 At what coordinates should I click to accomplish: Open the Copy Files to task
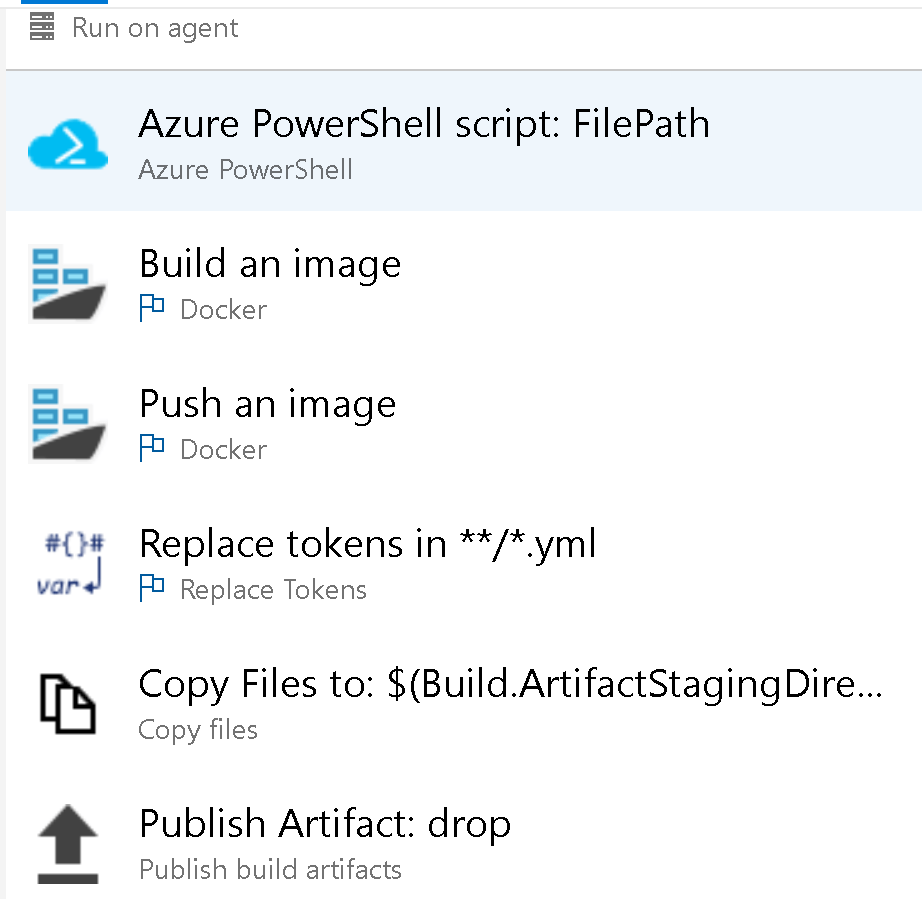pyautogui.click(x=510, y=685)
